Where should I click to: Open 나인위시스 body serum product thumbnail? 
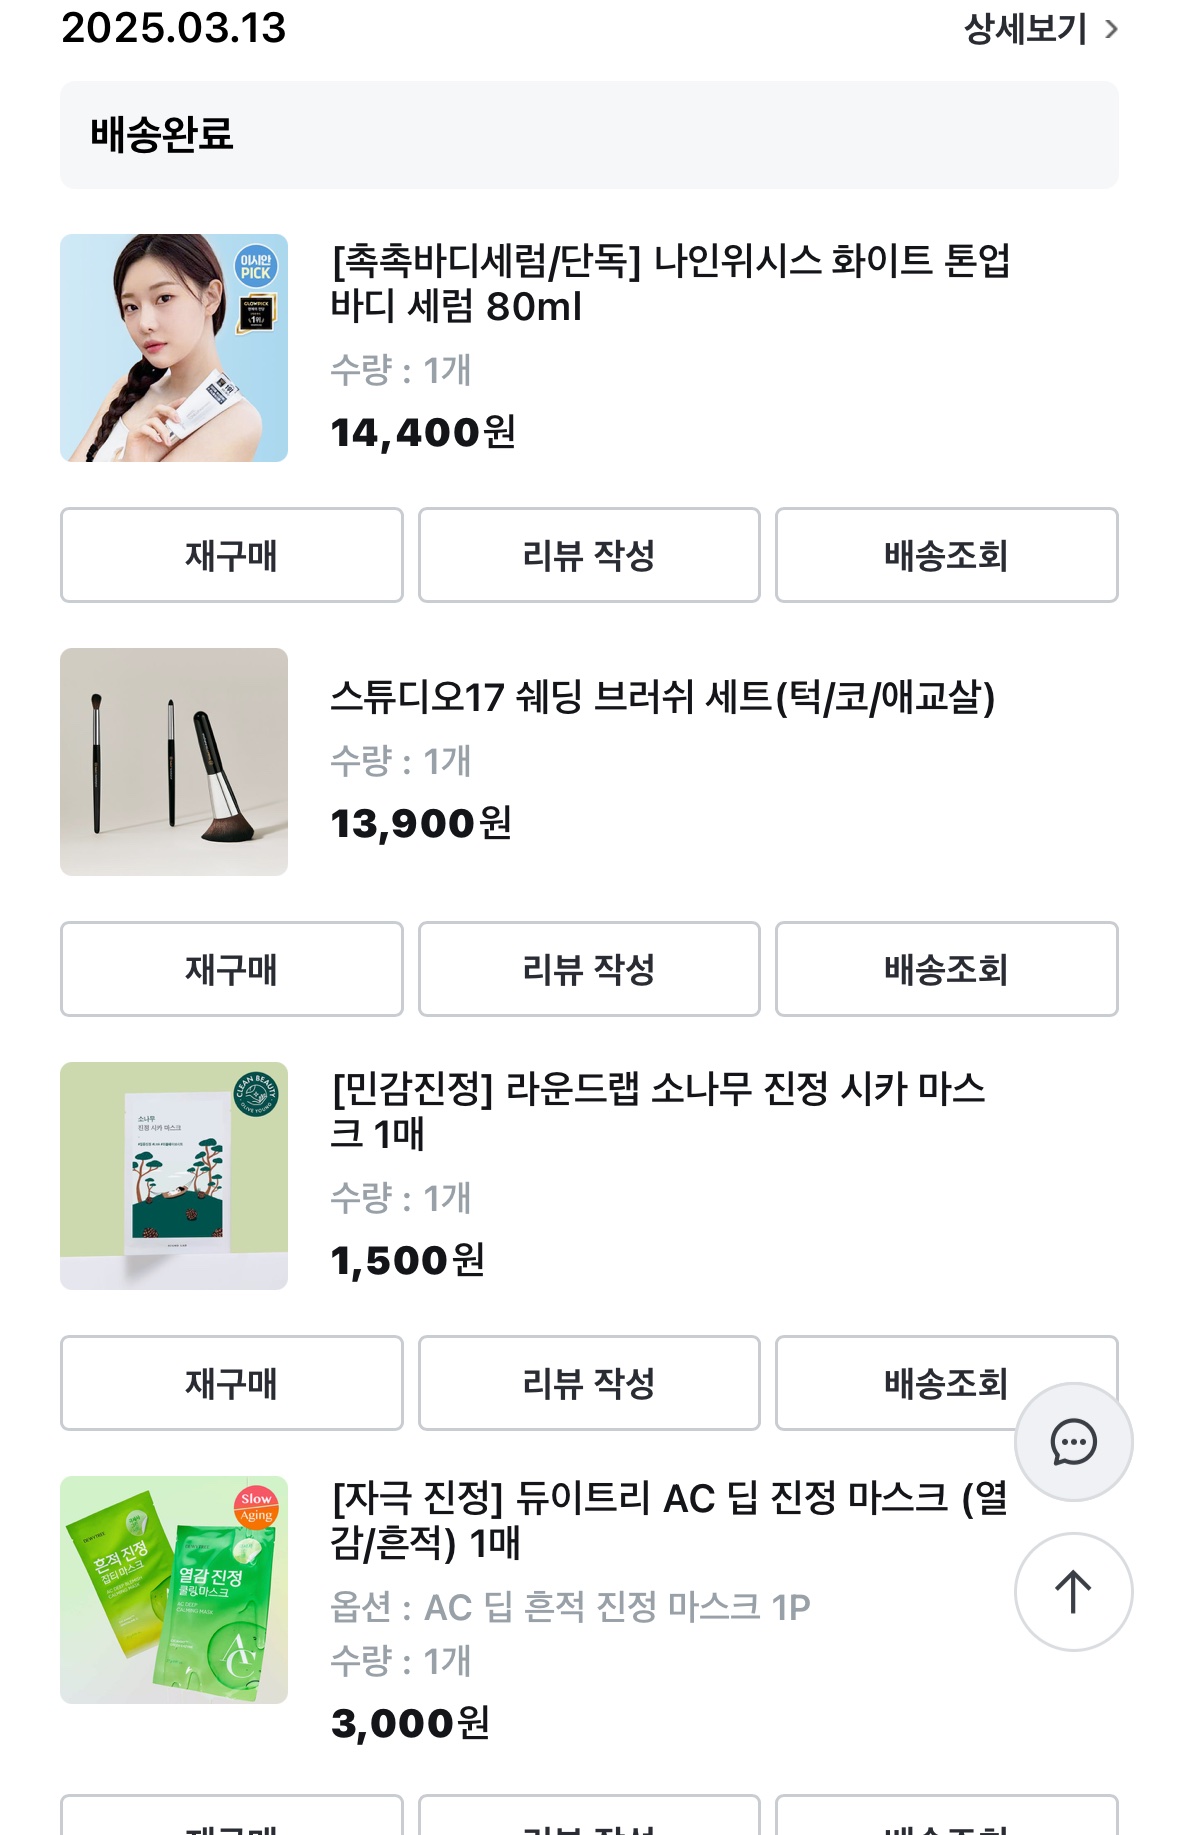pos(174,348)
